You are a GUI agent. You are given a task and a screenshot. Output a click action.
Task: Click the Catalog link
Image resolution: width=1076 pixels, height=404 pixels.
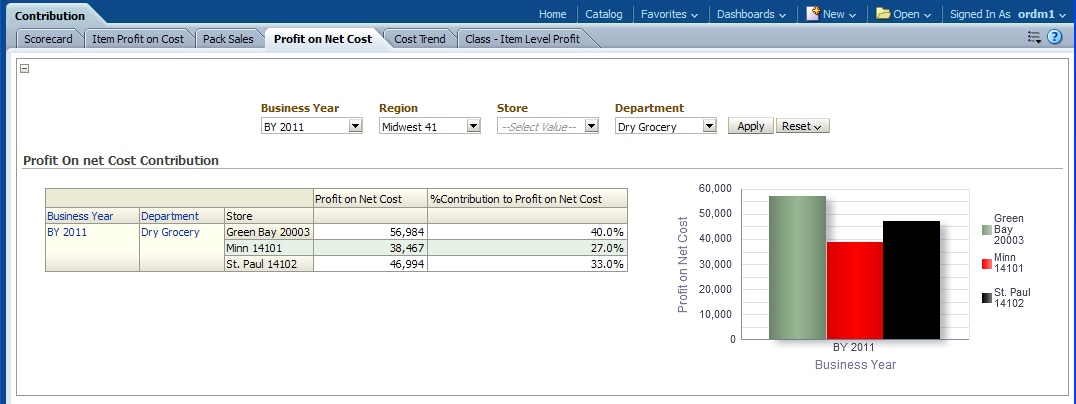tap(603, 14)
